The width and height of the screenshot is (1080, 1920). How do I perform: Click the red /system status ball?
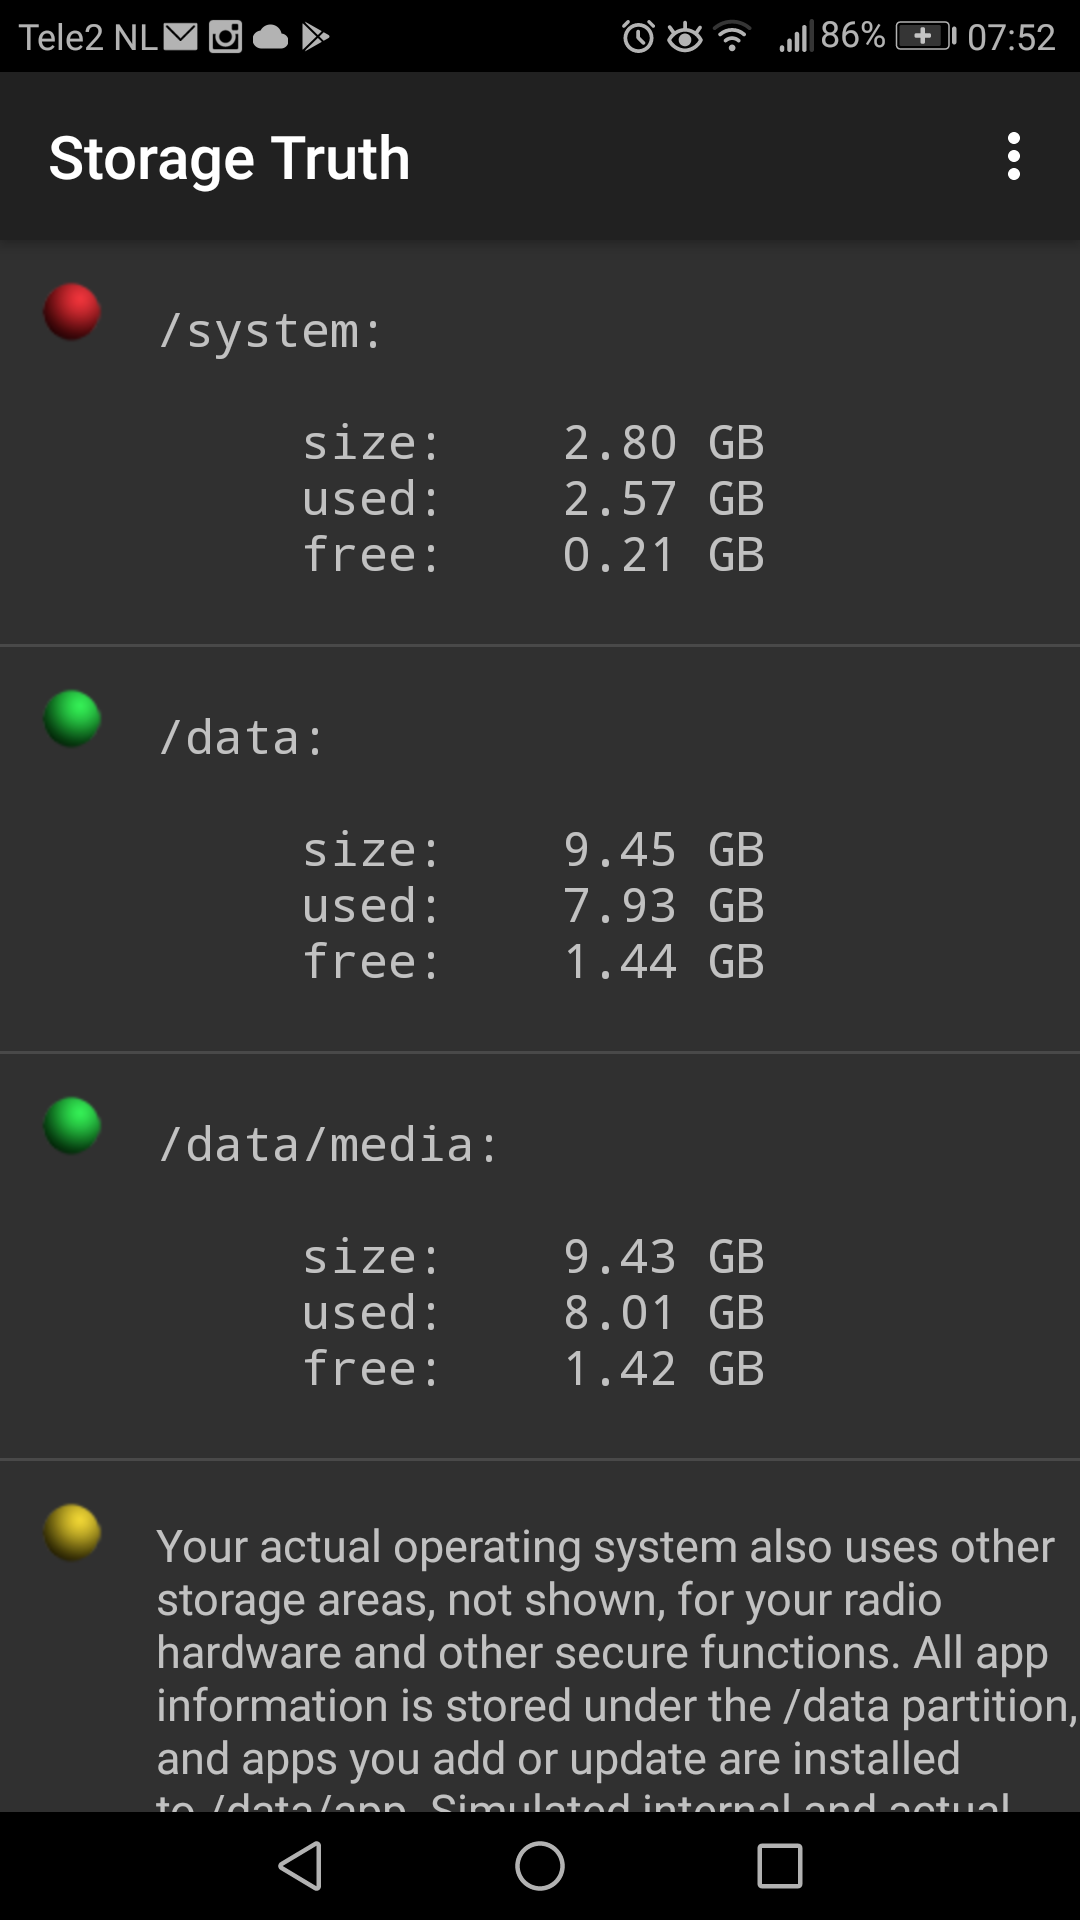[x=72, y=312]
